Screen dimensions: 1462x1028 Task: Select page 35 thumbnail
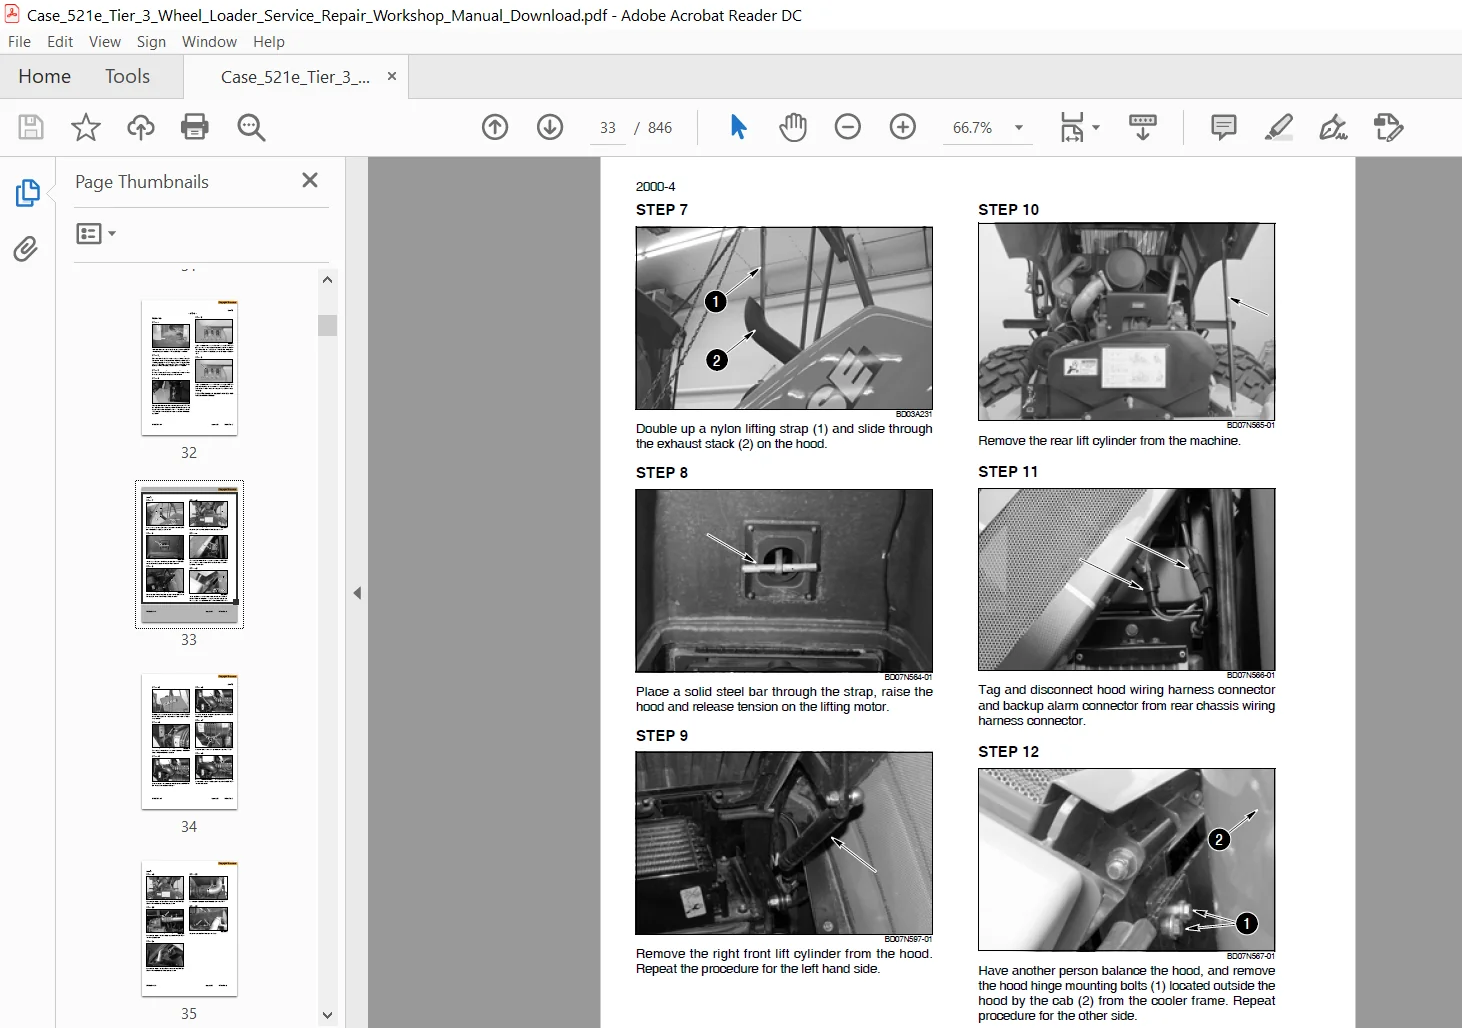click(x=189, y=928)
